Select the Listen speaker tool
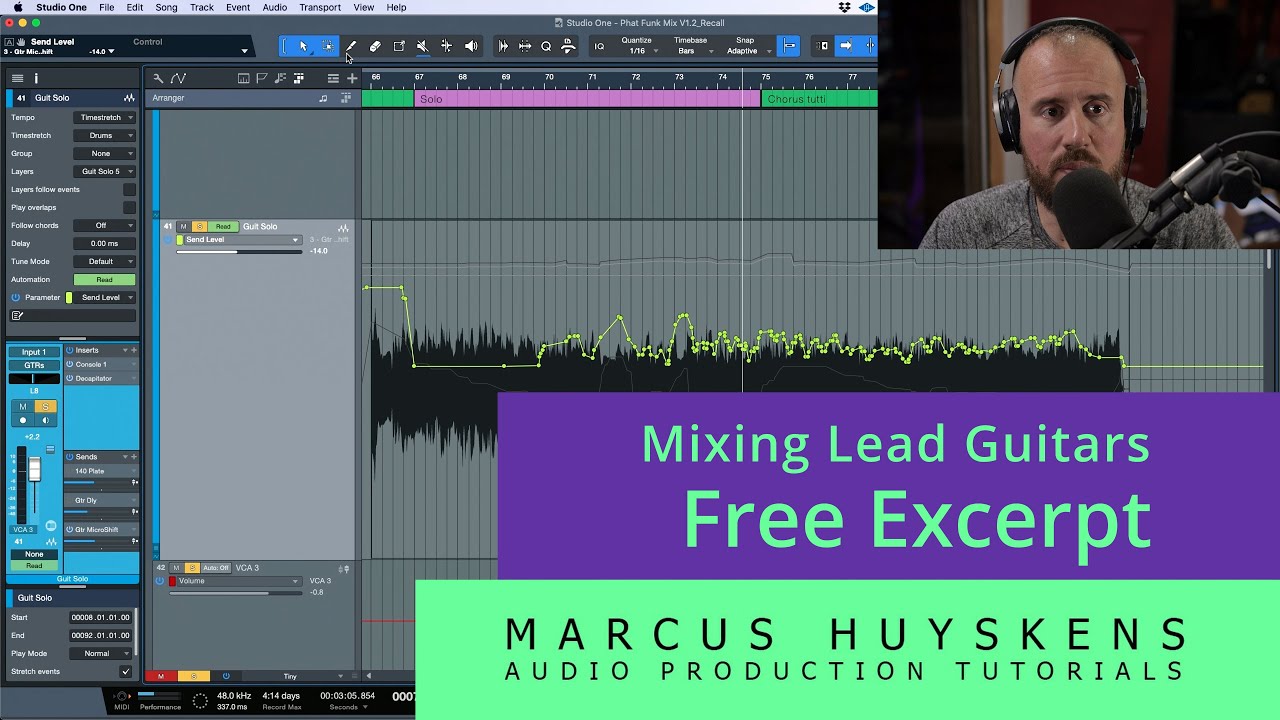Image resolution: width=1280 pixels, height=720 pixels. click(x=470, y=46)
